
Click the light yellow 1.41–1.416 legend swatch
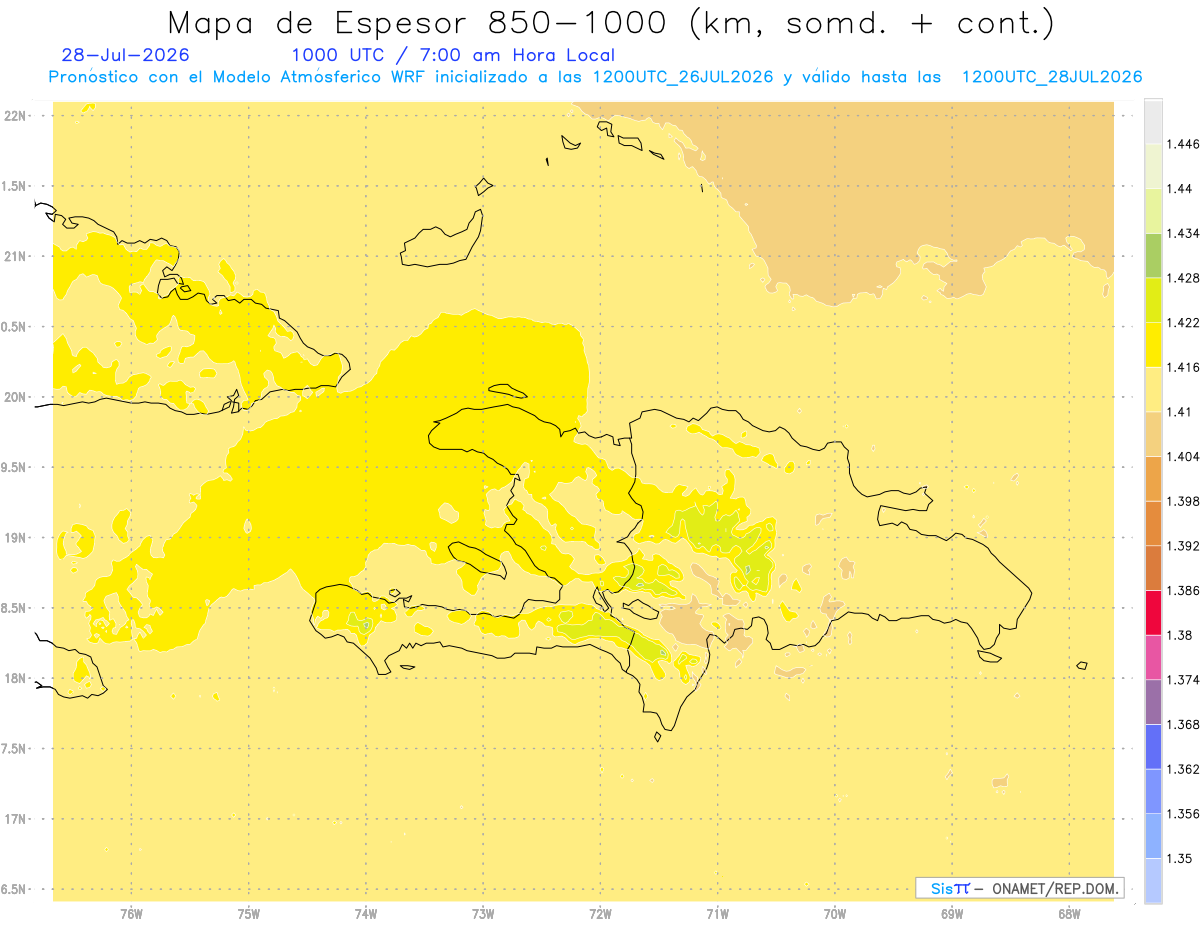point(1153,389)
